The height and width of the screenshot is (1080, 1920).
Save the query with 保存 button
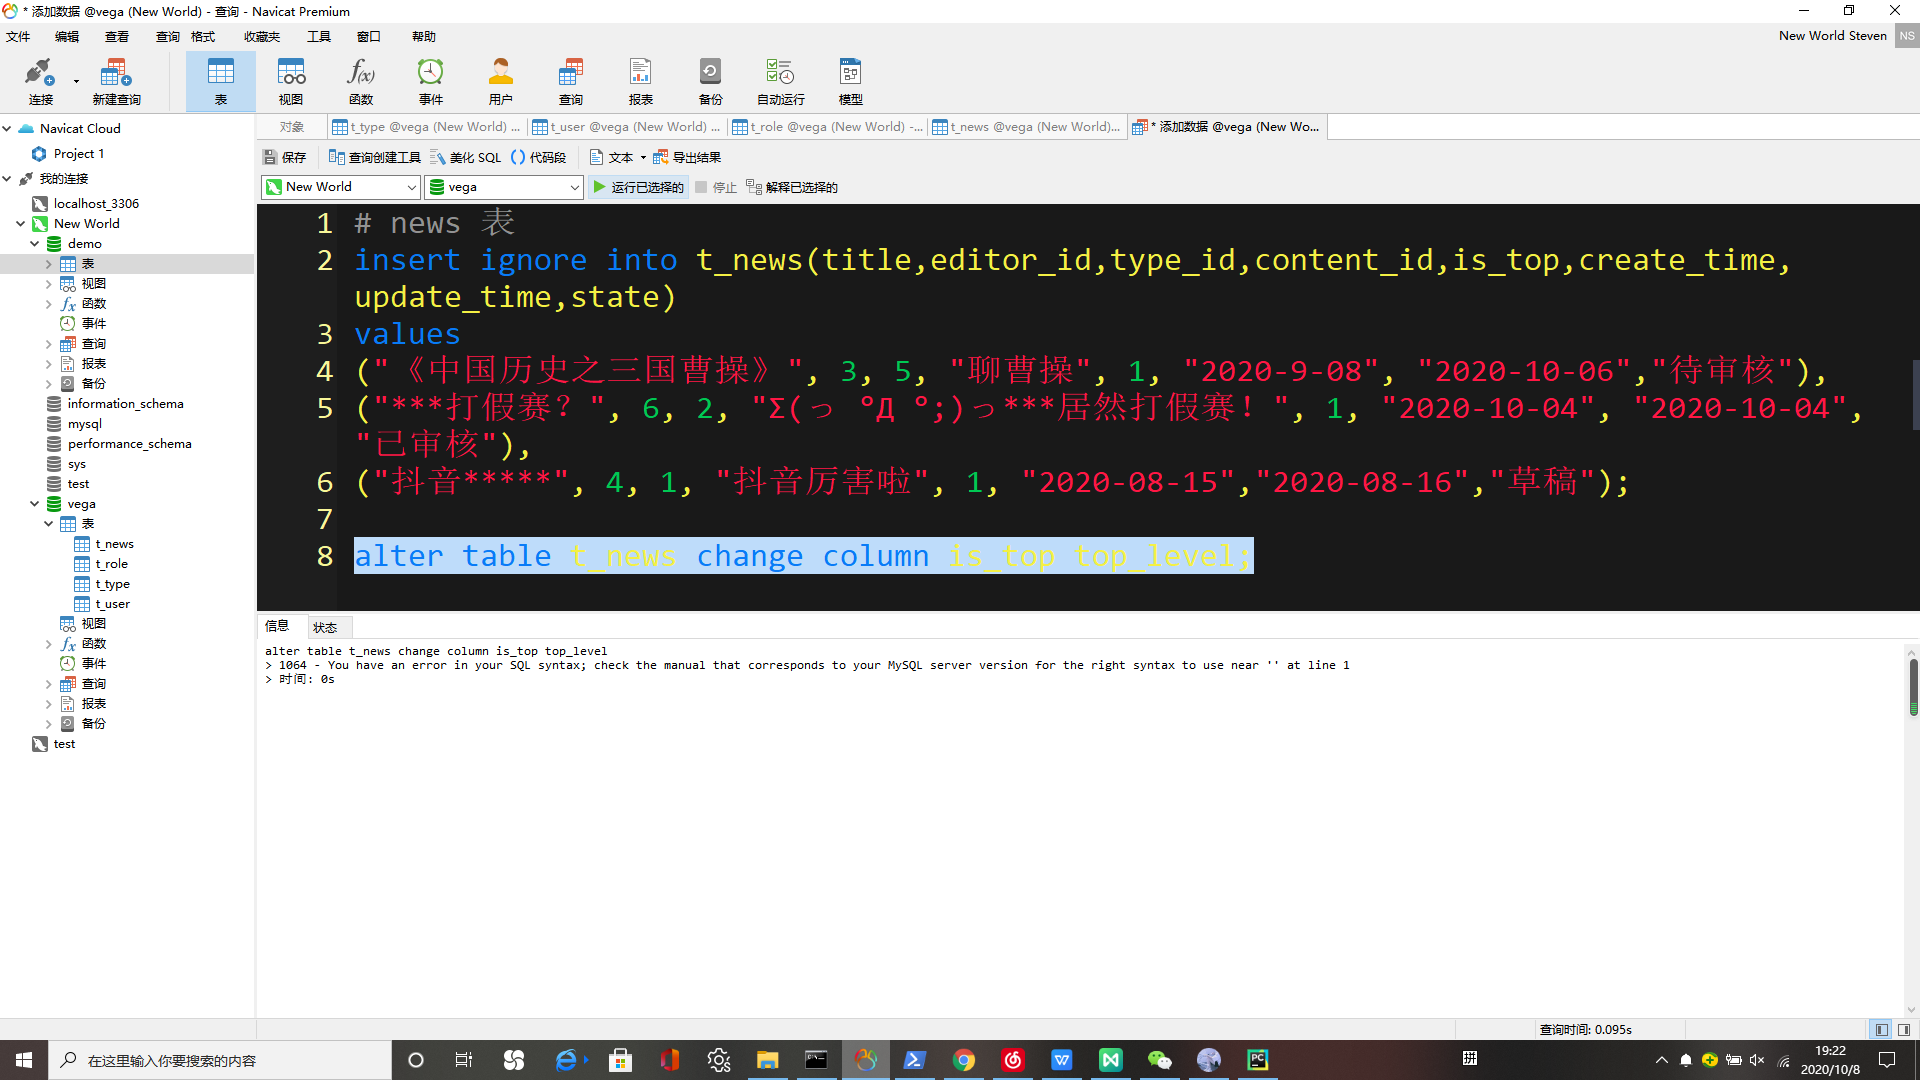click(x=285, y=157)
